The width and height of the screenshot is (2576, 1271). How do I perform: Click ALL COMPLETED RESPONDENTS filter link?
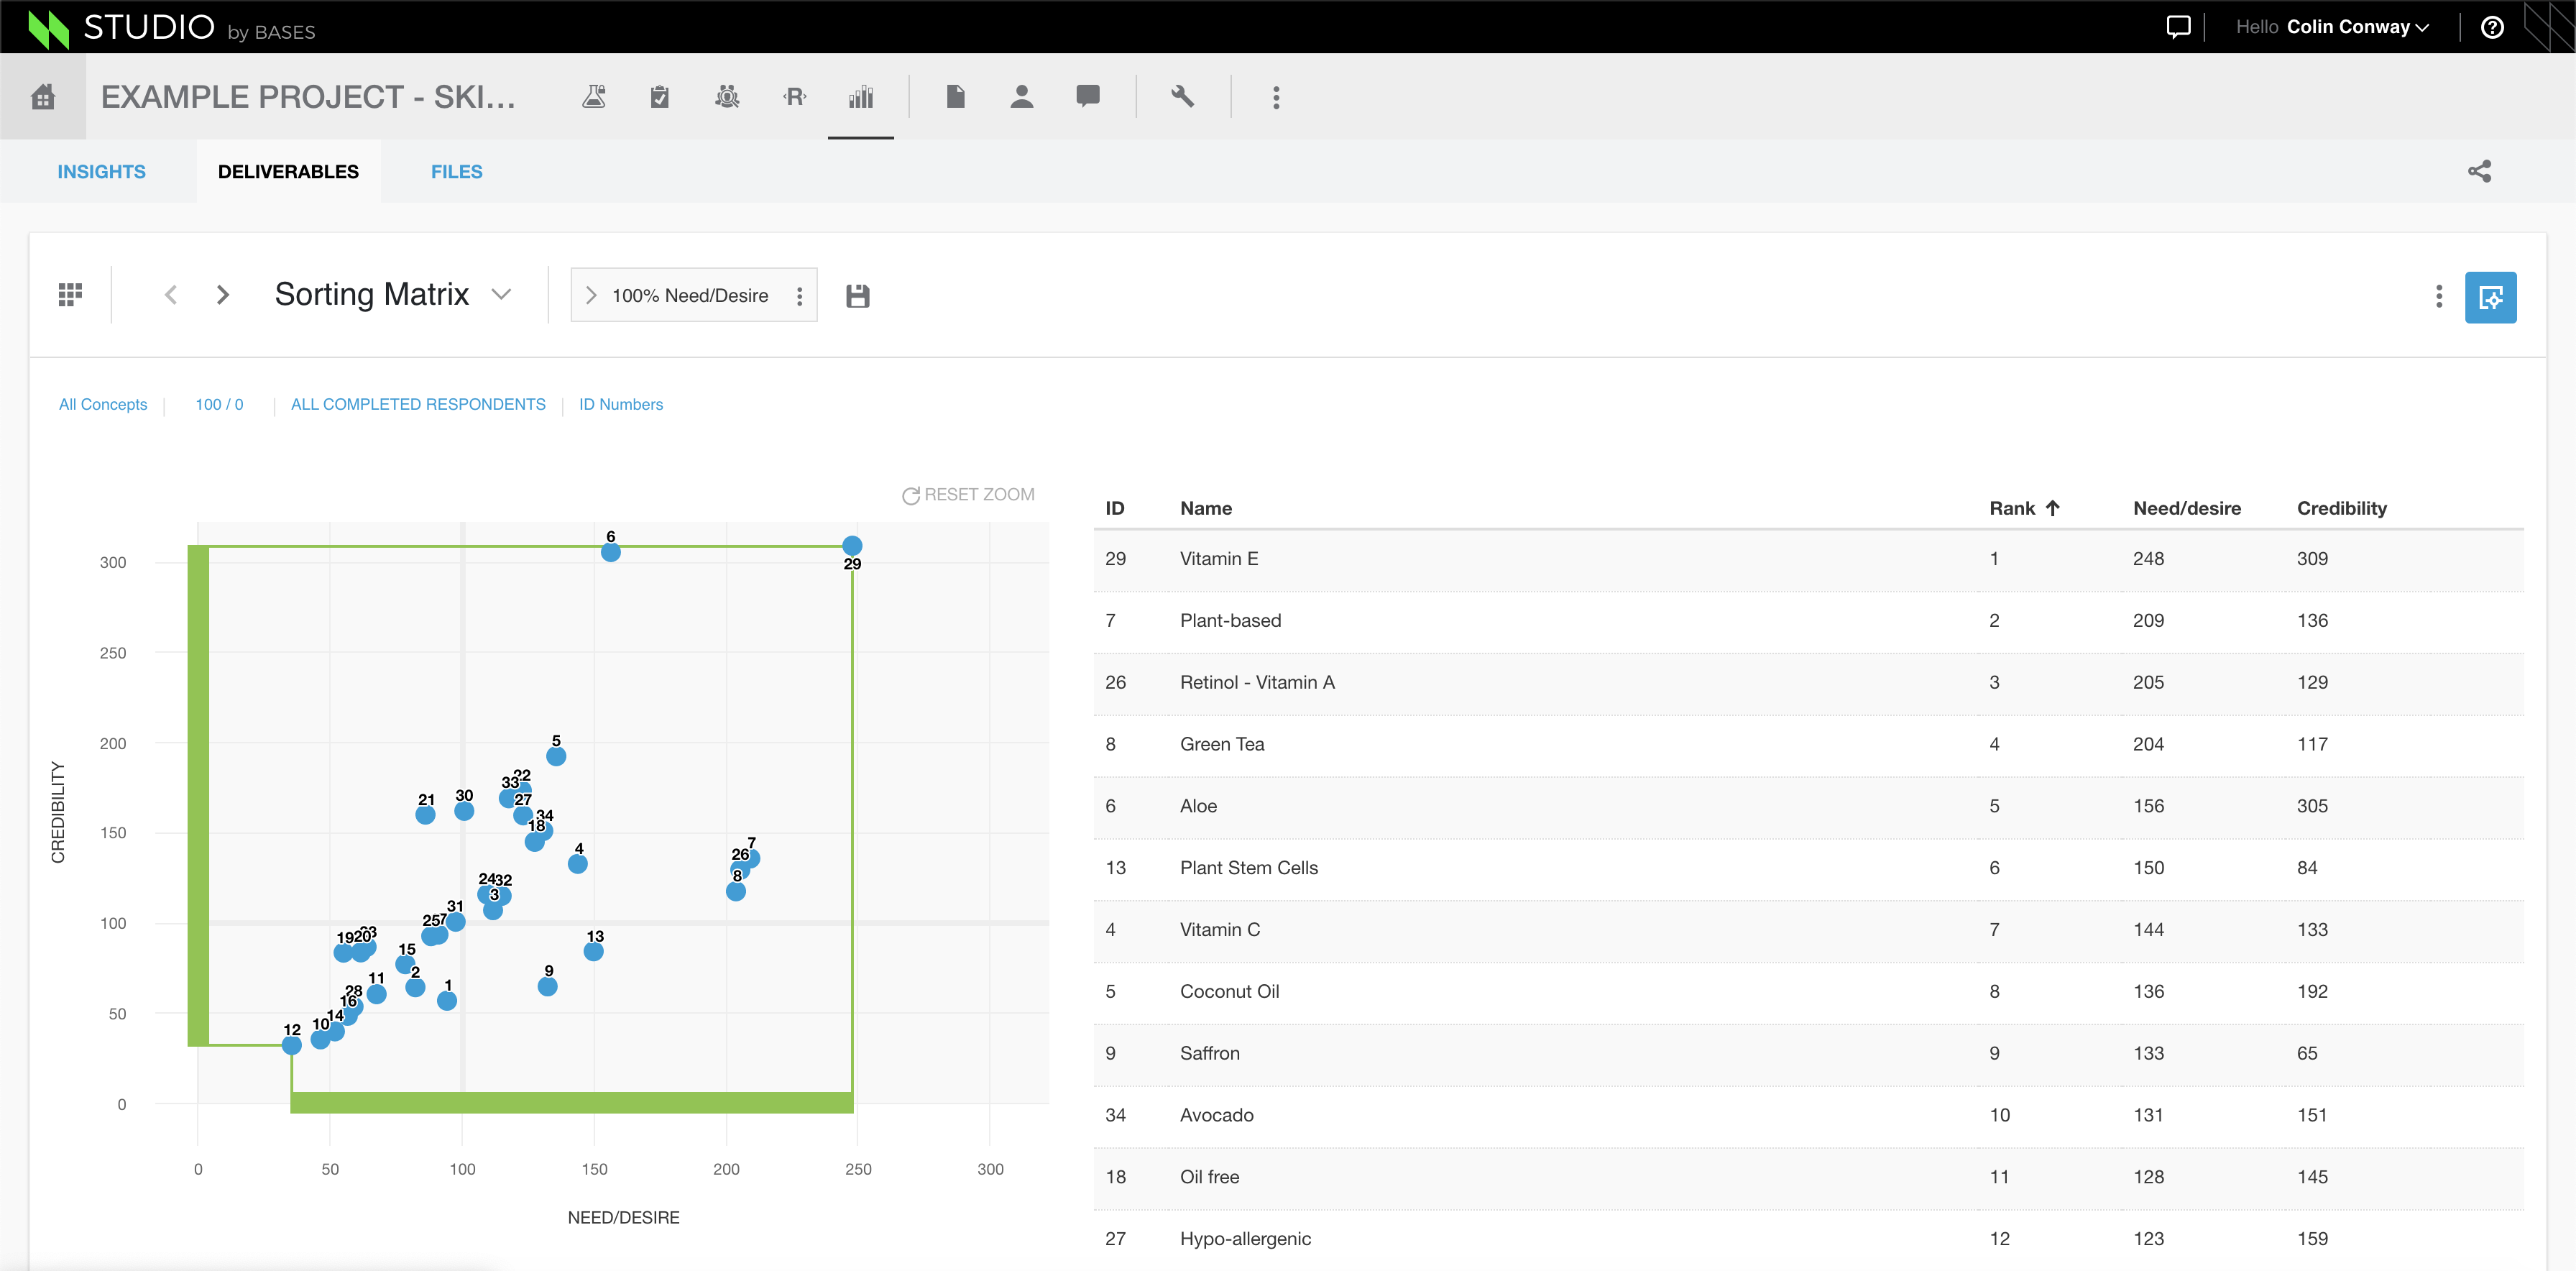pyautogui.click(x=418, y=404)
